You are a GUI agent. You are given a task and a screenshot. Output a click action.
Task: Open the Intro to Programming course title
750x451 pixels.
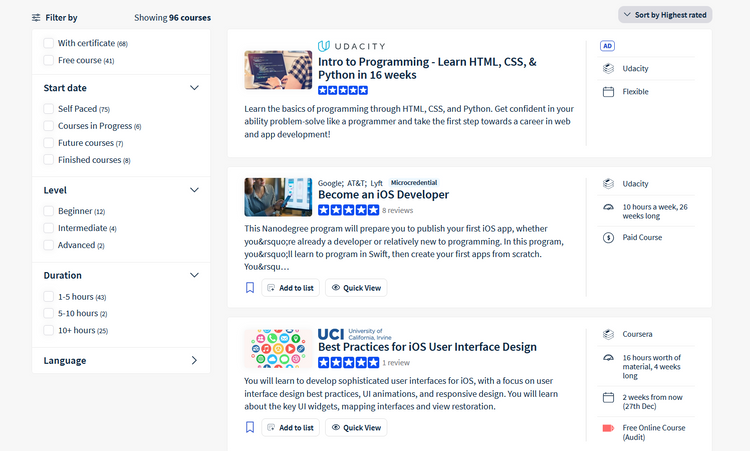427,68
